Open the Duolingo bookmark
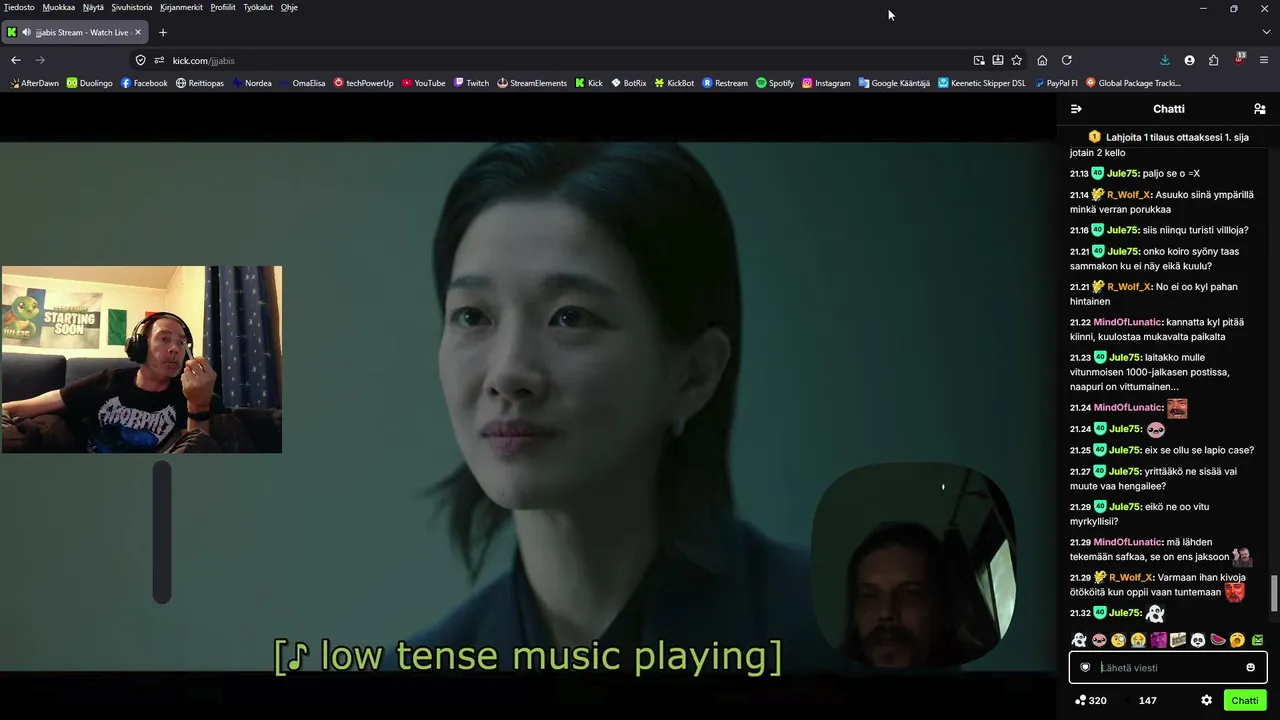This screenshot has width=1280, height=720. [90, 83]
